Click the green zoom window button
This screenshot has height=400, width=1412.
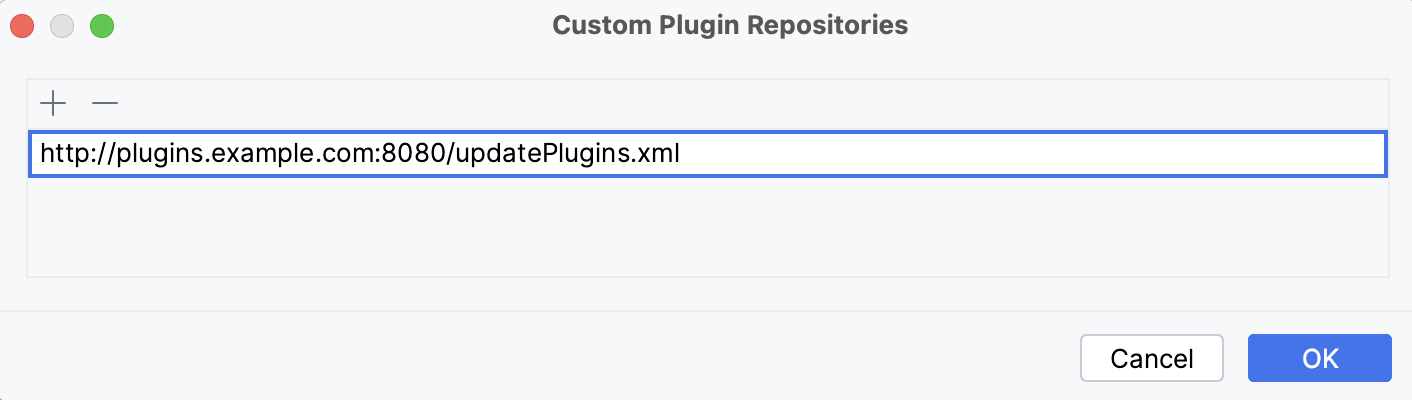(x=102, y=26)
